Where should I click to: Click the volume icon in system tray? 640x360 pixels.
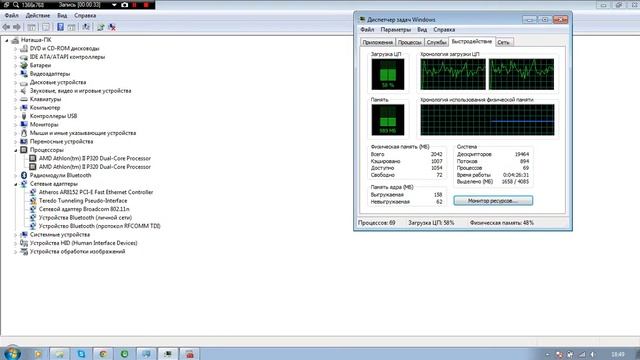pos(593,354)
